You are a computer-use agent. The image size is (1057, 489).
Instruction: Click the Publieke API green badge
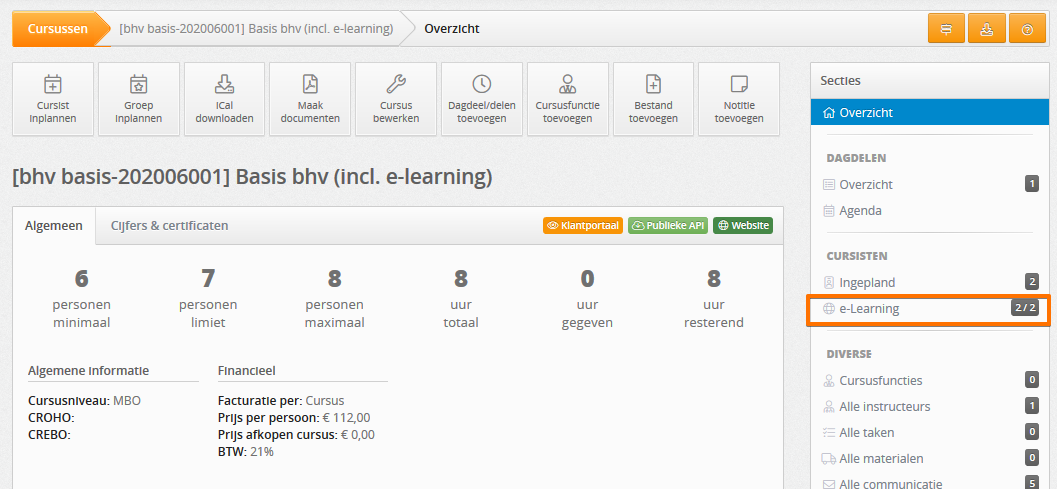click(668, 226)
